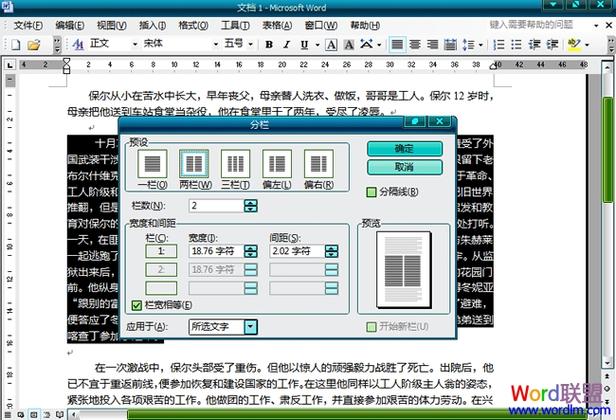Apply distributed alignment
The width and height of the screenshot is (616, 420).
click(450, 44)
